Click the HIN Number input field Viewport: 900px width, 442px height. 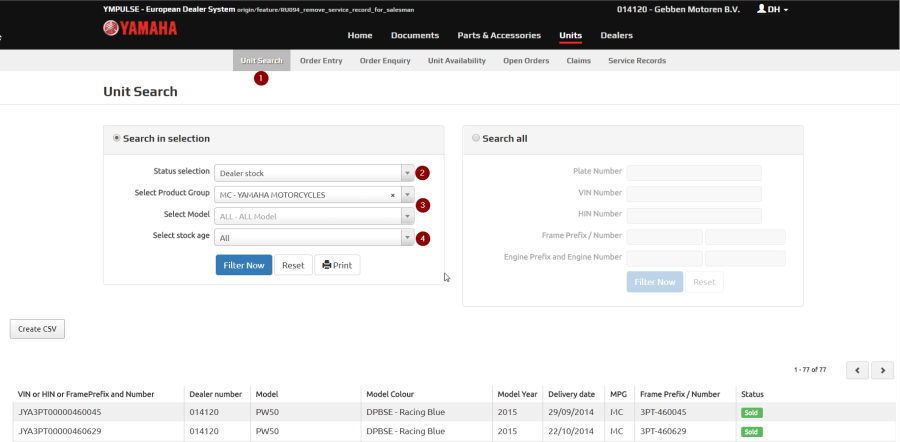pyautogui.click(x=694, y=216)
